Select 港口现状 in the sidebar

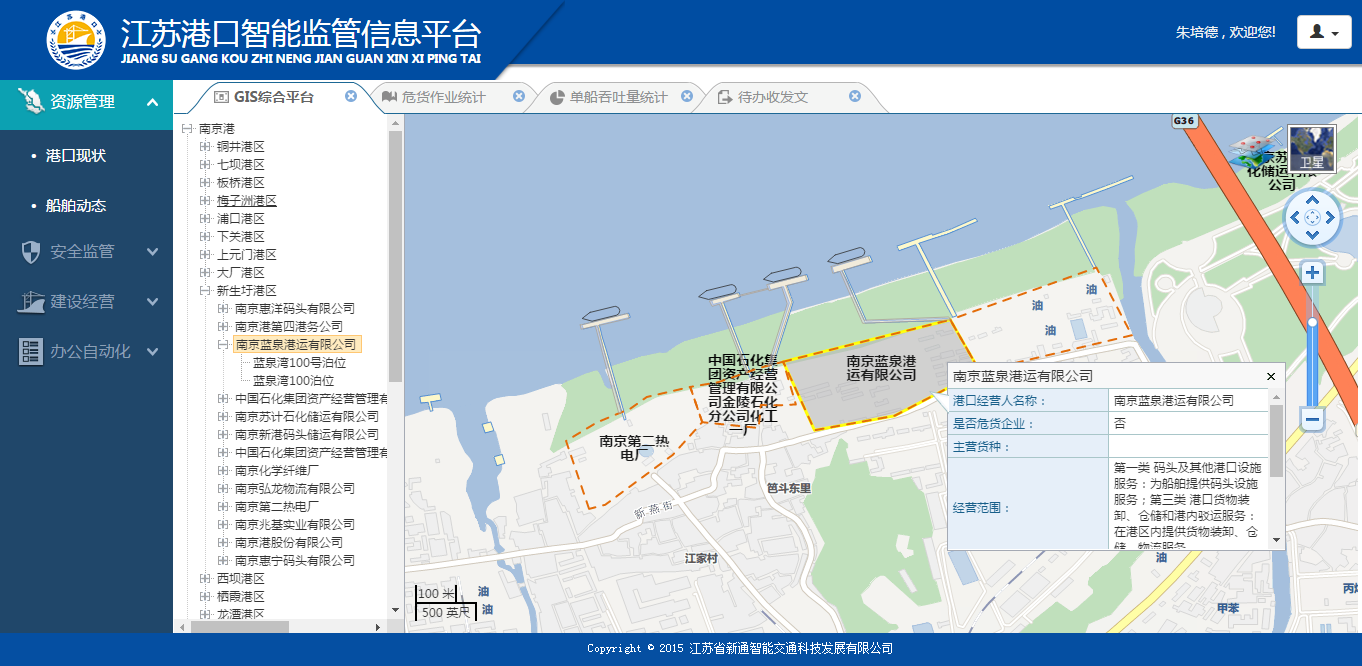pyautogui.click(x=76, y=156)
